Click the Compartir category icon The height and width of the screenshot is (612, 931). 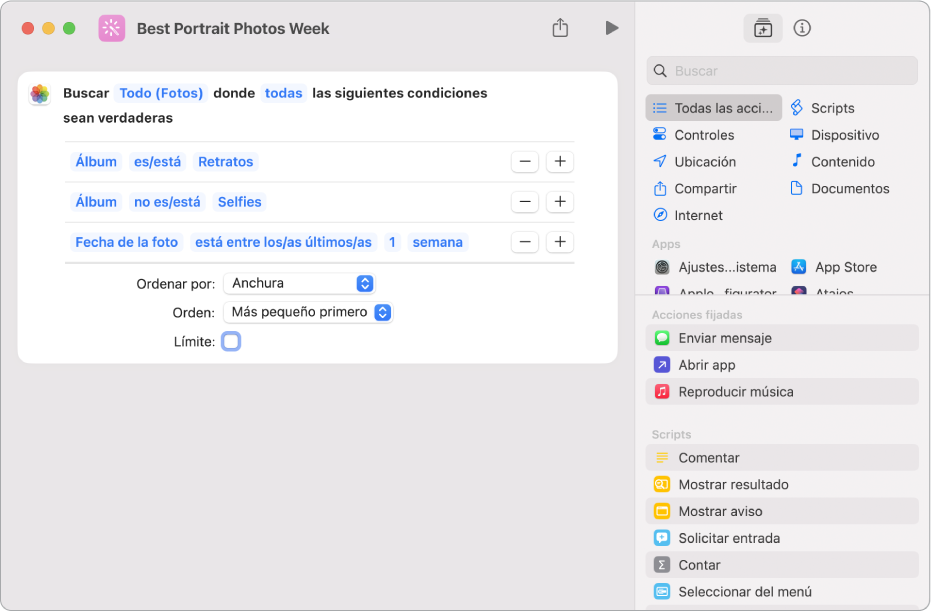(660, 189)
